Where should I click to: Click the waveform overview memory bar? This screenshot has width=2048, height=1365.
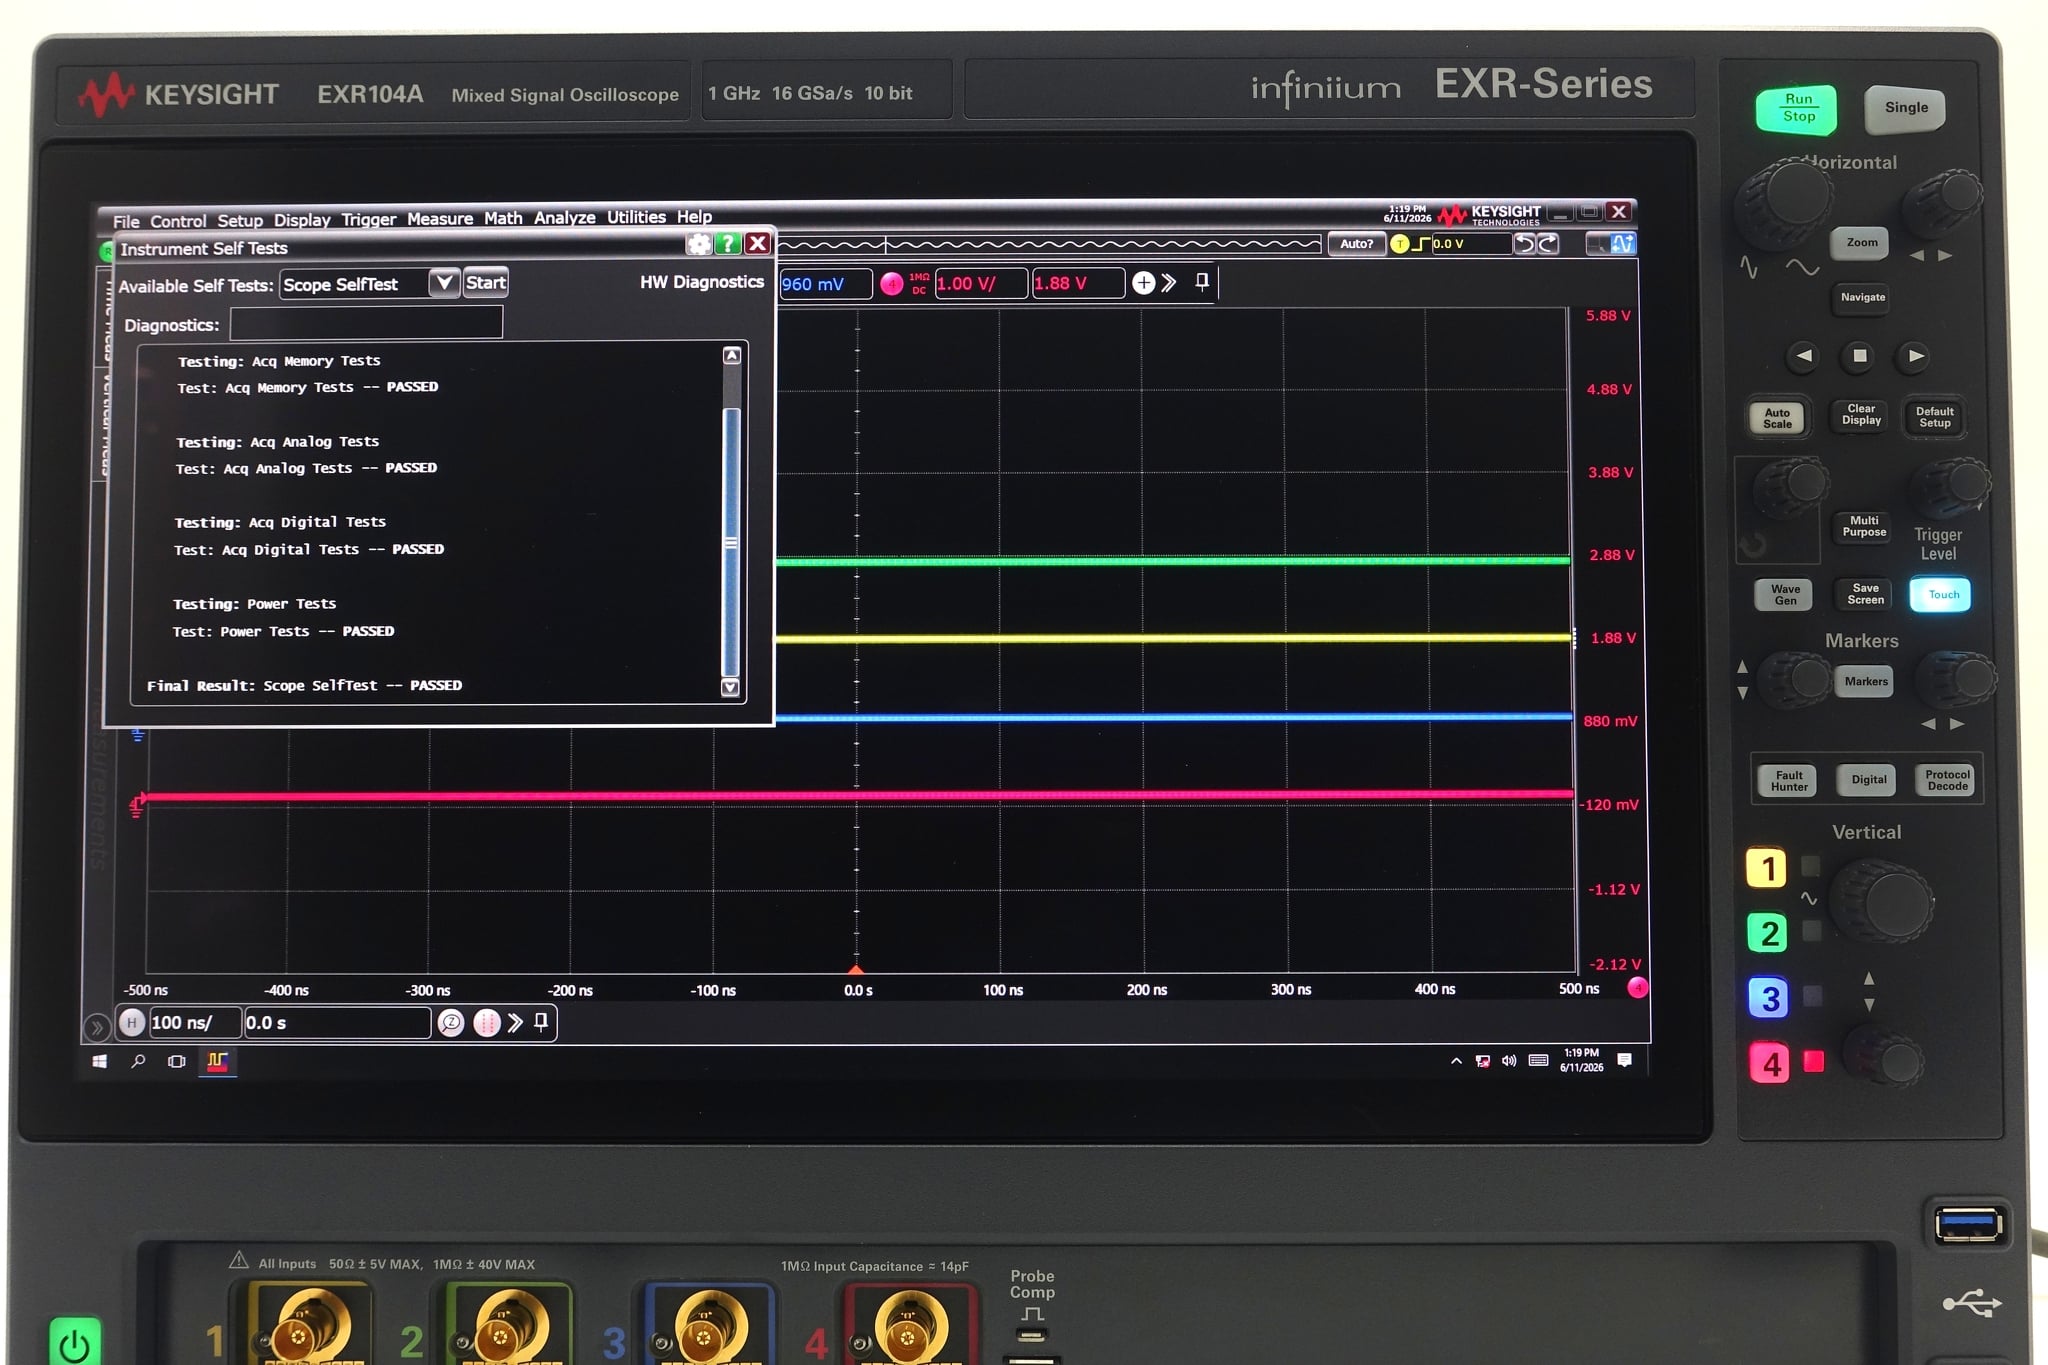1049,244
